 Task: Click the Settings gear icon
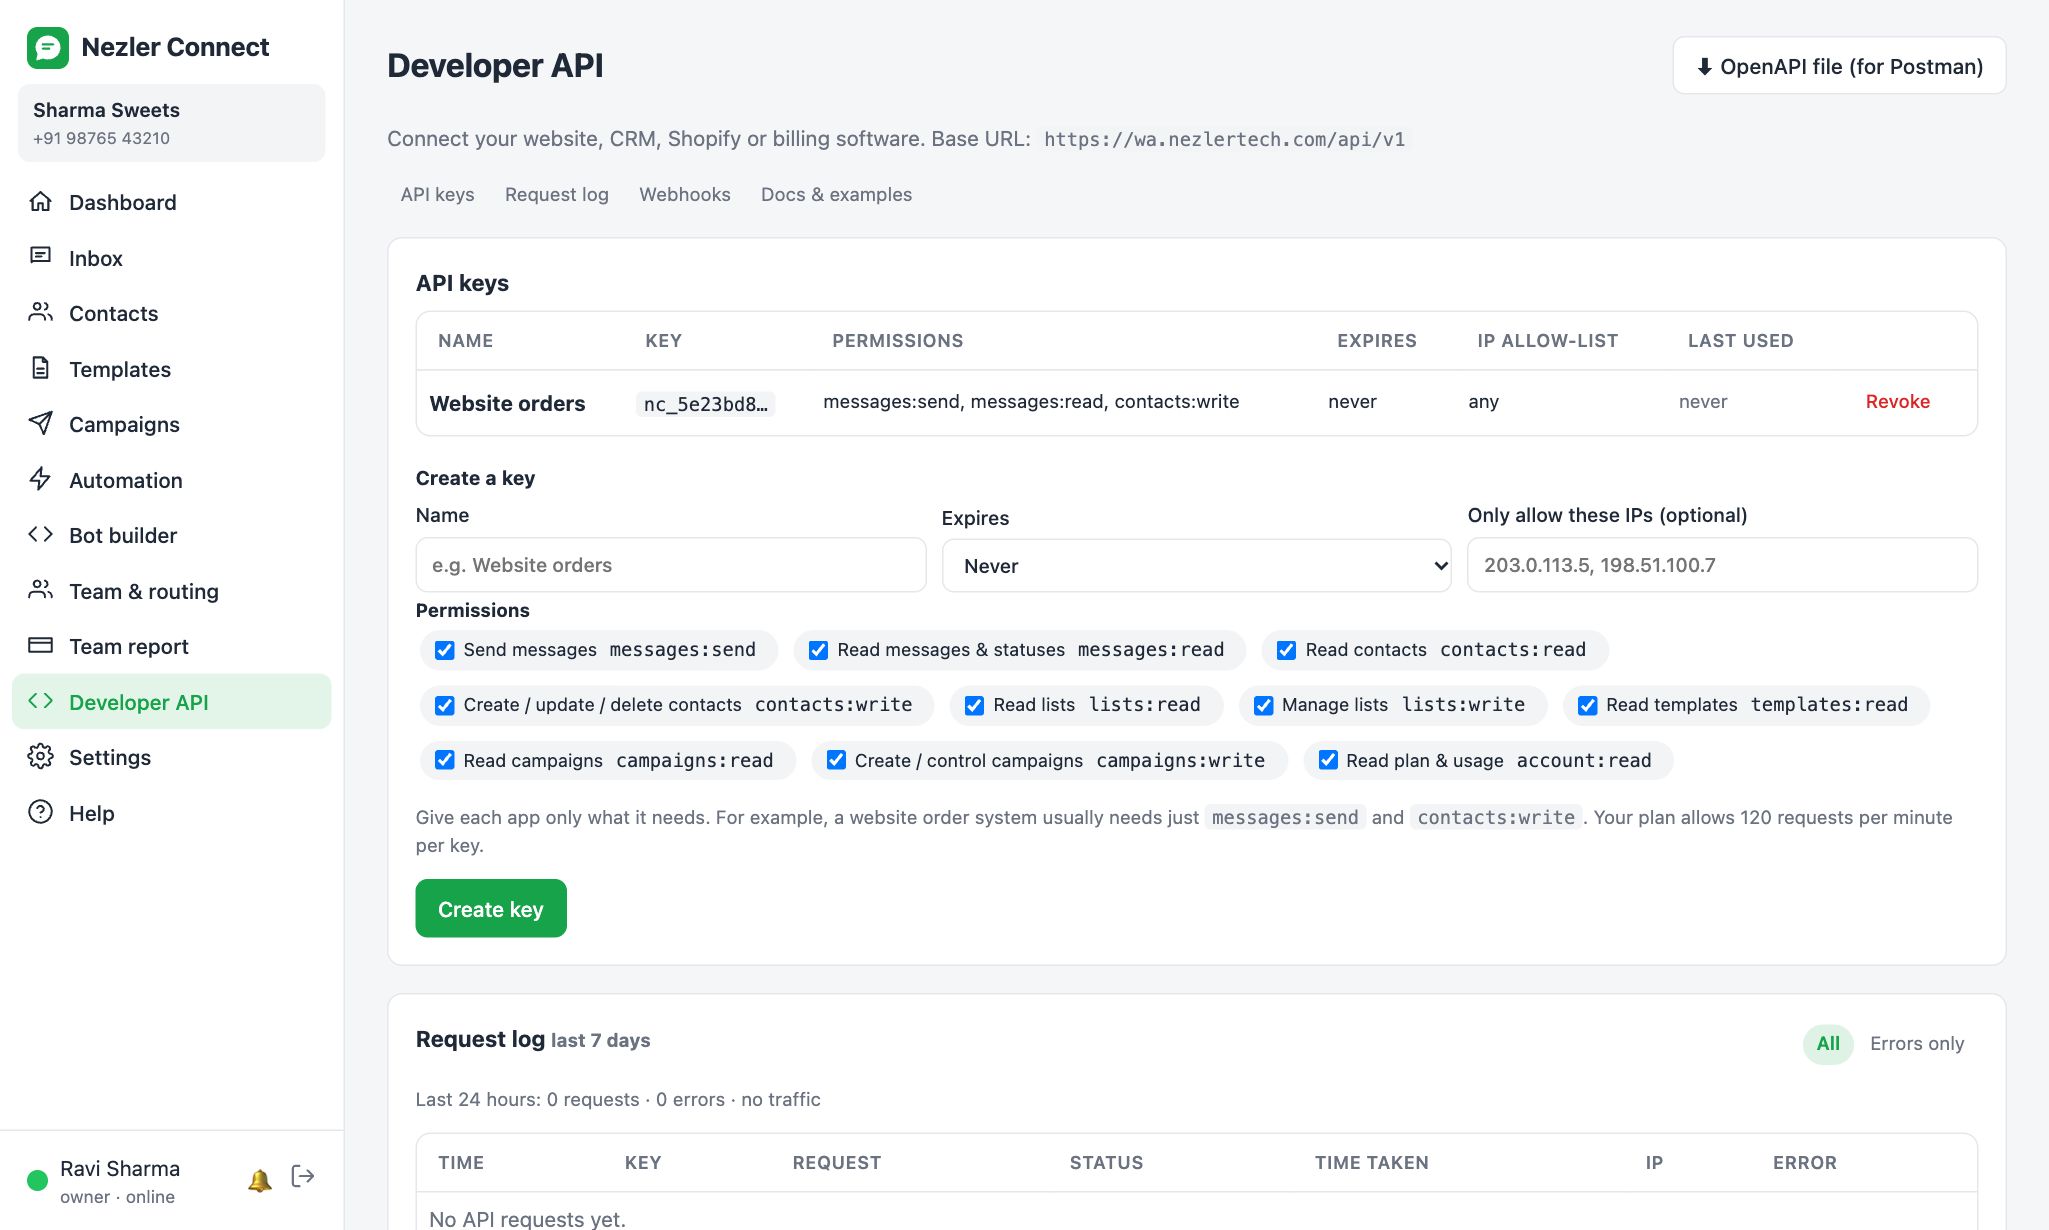click(40, 757)
